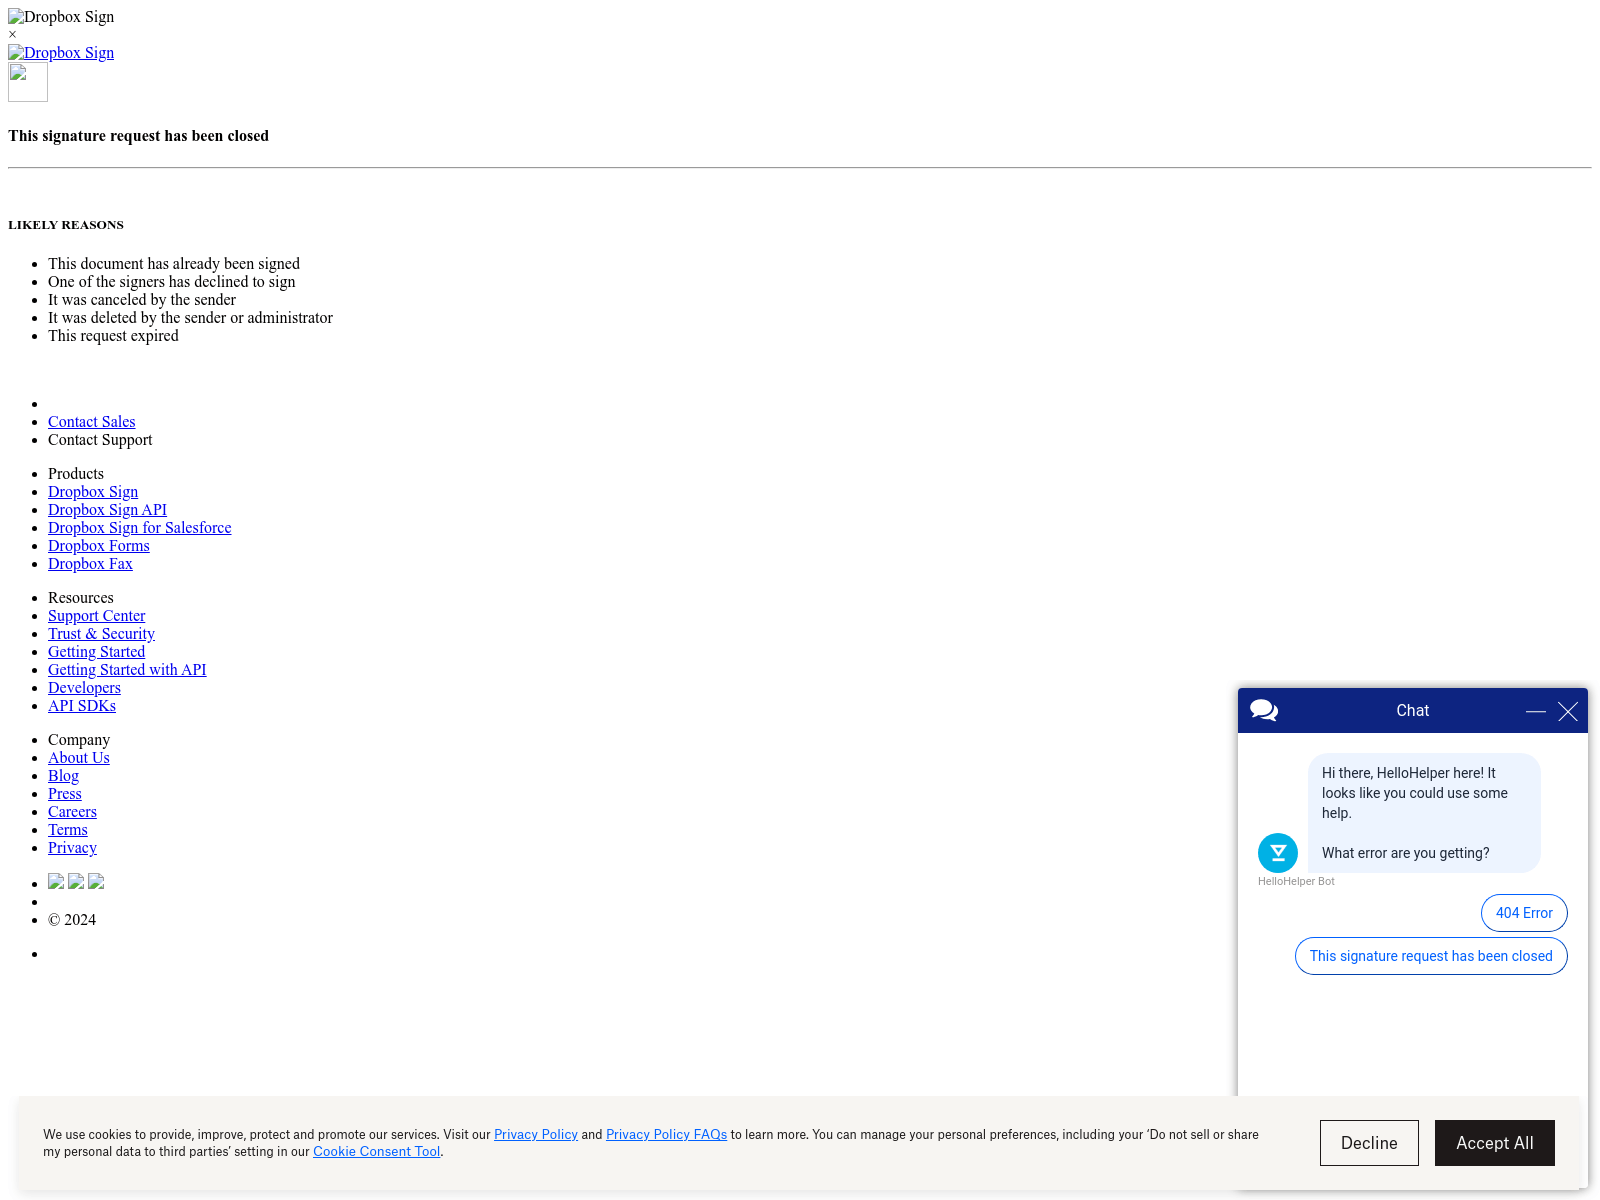Open the Dropbox Forms link

tap(98, 546)
